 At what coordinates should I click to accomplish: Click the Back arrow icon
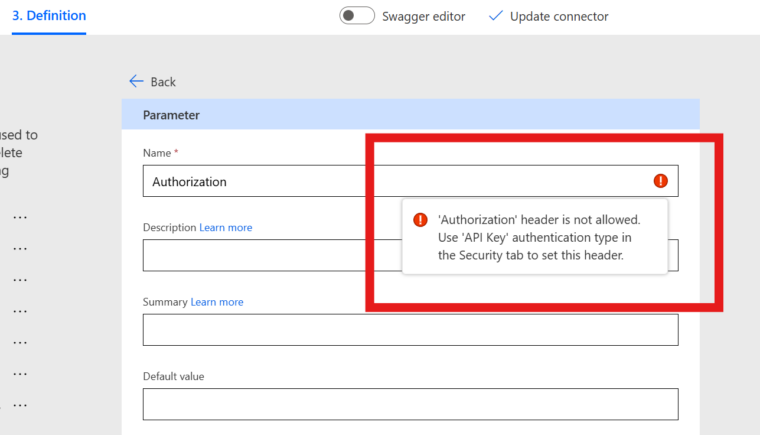coord(136,81)
